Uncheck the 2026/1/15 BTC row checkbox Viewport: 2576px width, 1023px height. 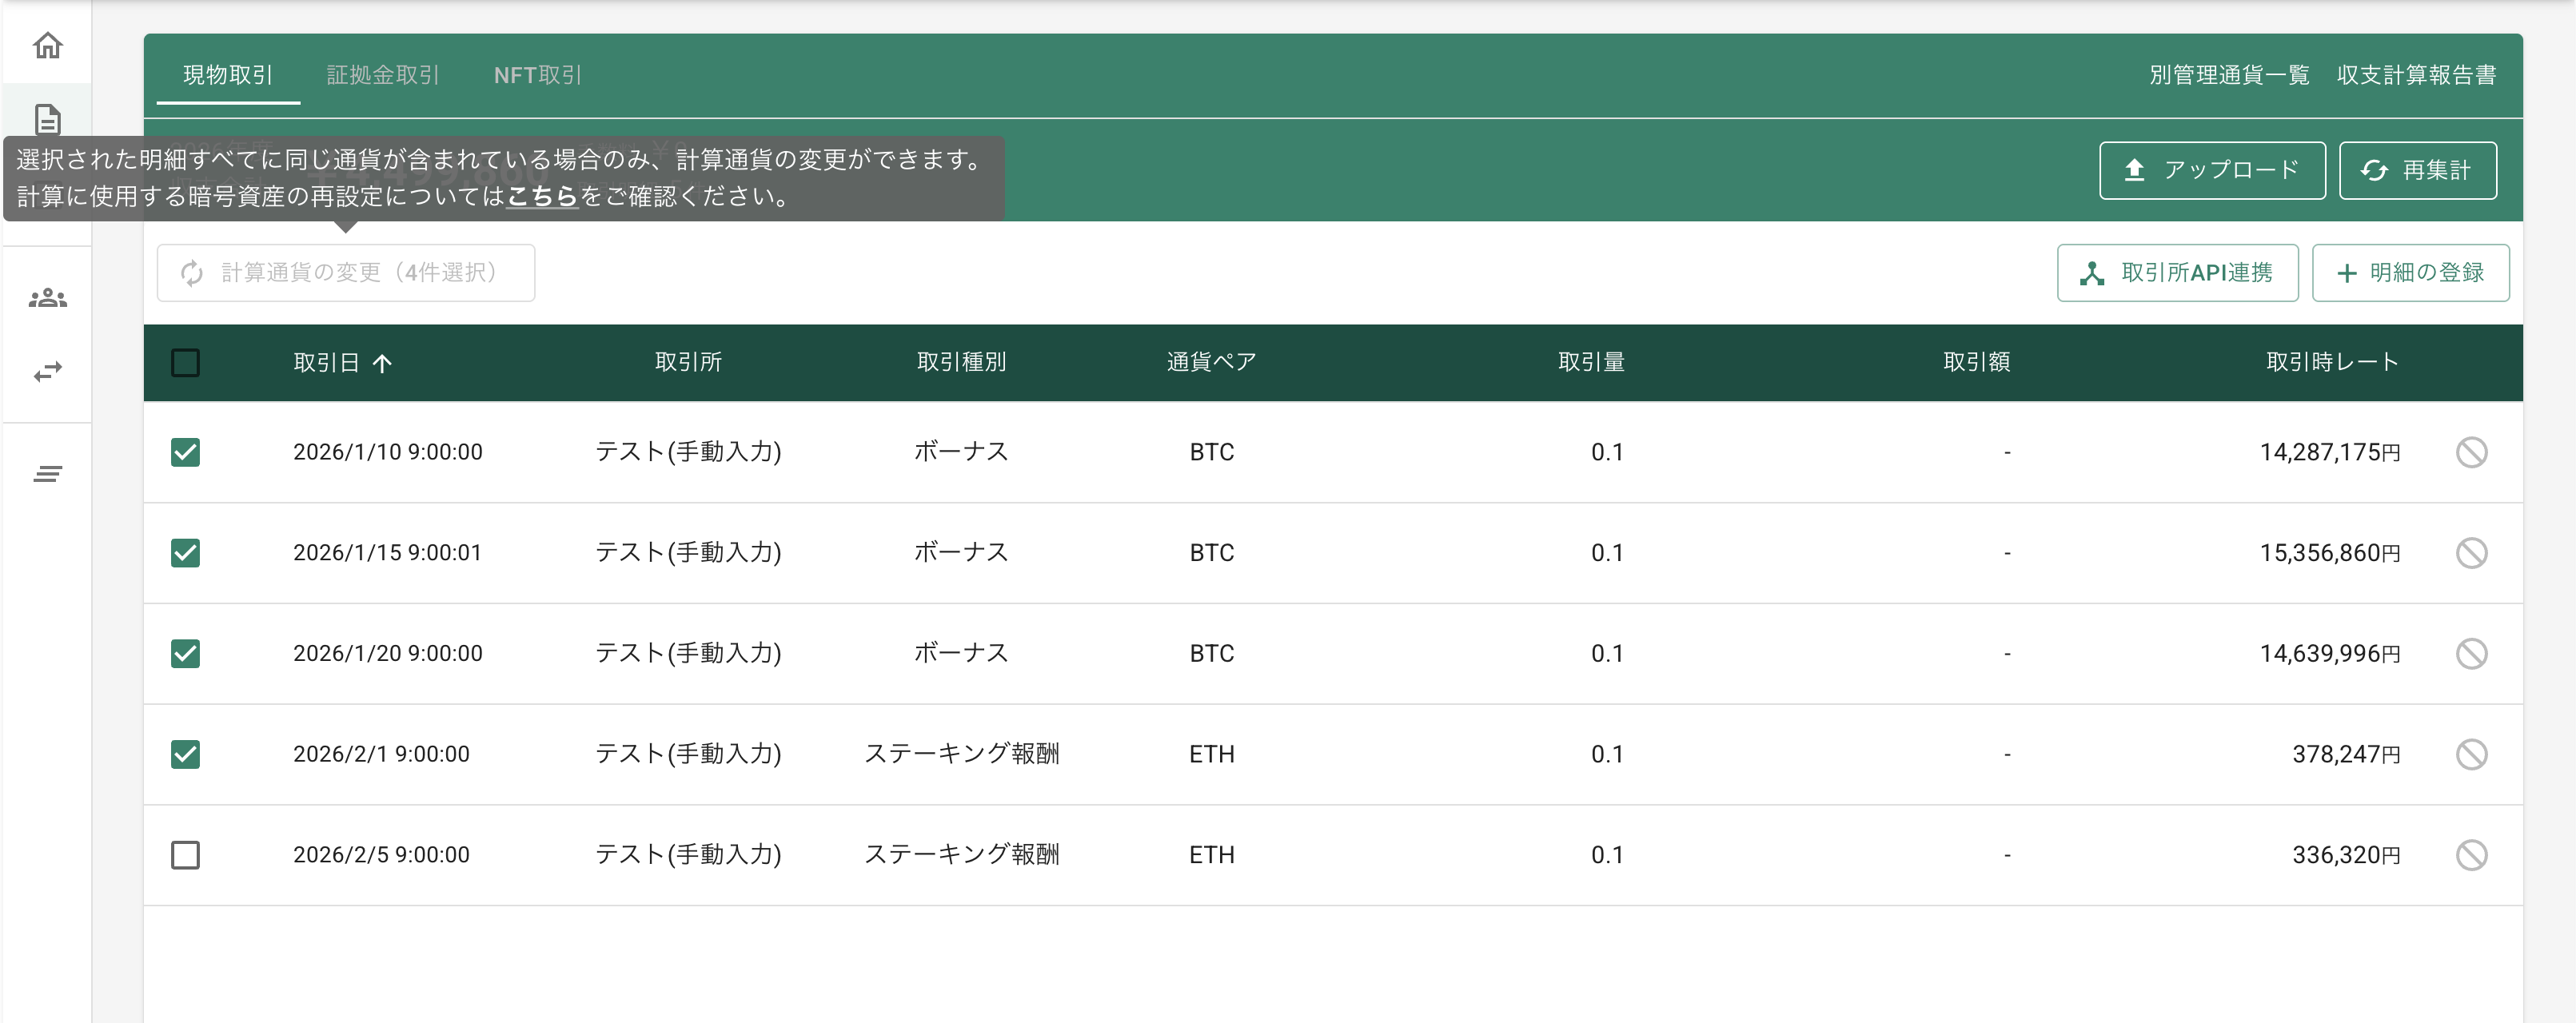click(185, 553)
